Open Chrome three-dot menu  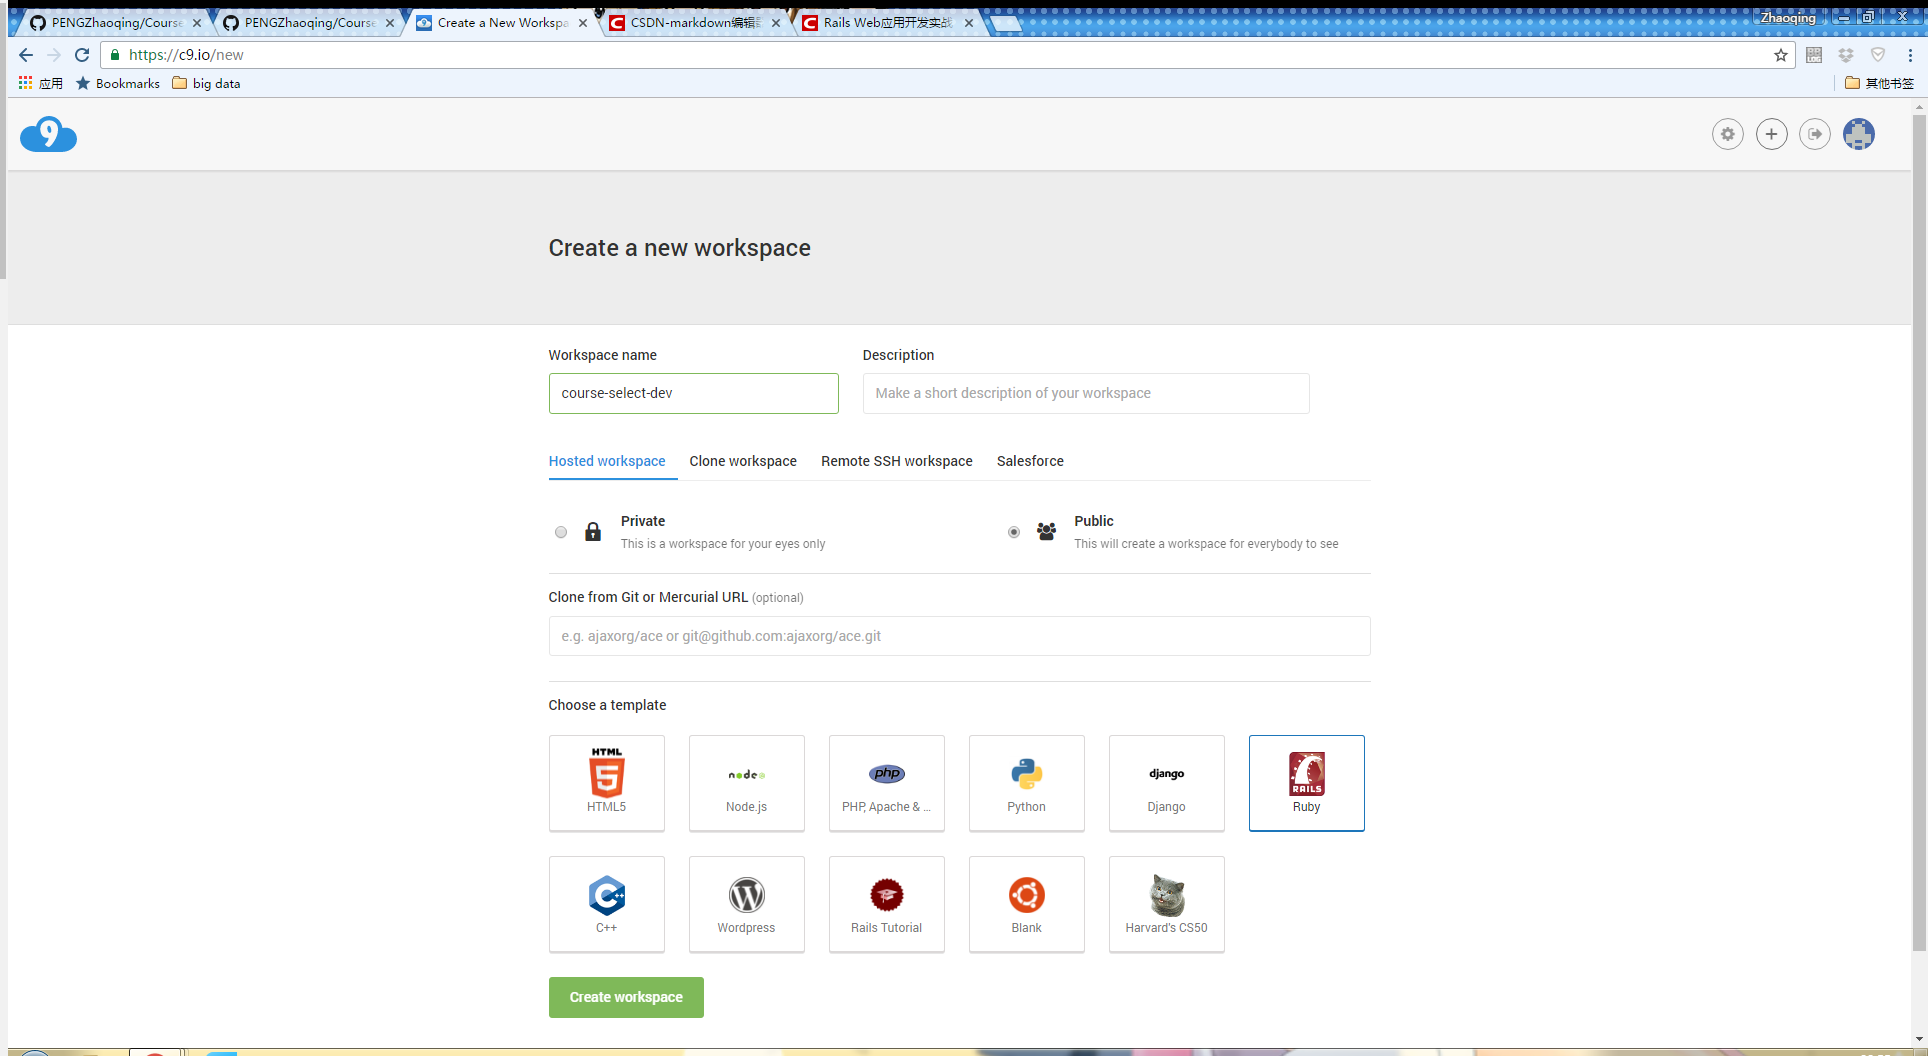click(1910, 55)
